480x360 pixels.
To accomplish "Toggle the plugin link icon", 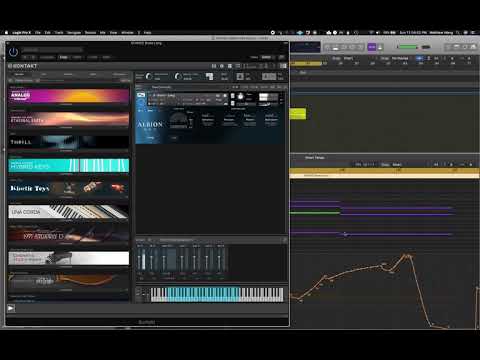I will (282, 57).
